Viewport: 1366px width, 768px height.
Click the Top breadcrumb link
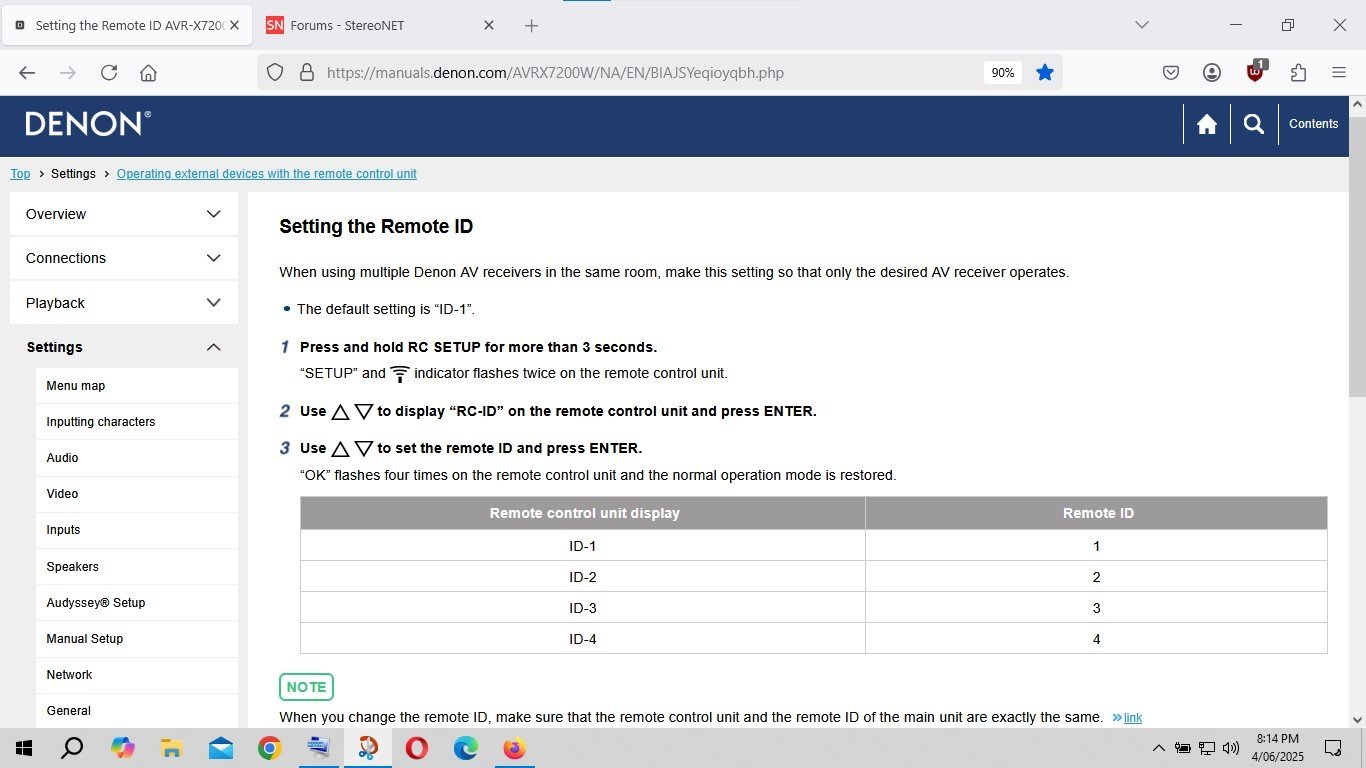tap(20, 174)
